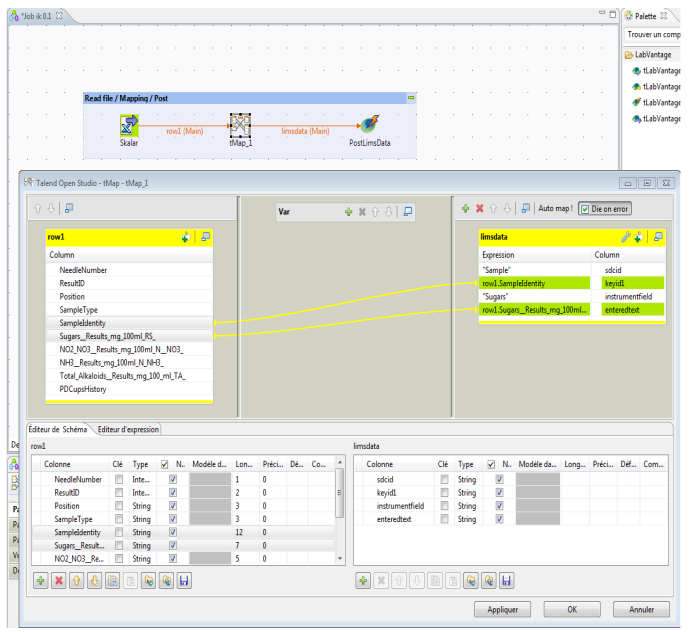This screenshot has height=632, width=690.
Task: Select the PDCupsHistory input column
Action: coord(129,389)
